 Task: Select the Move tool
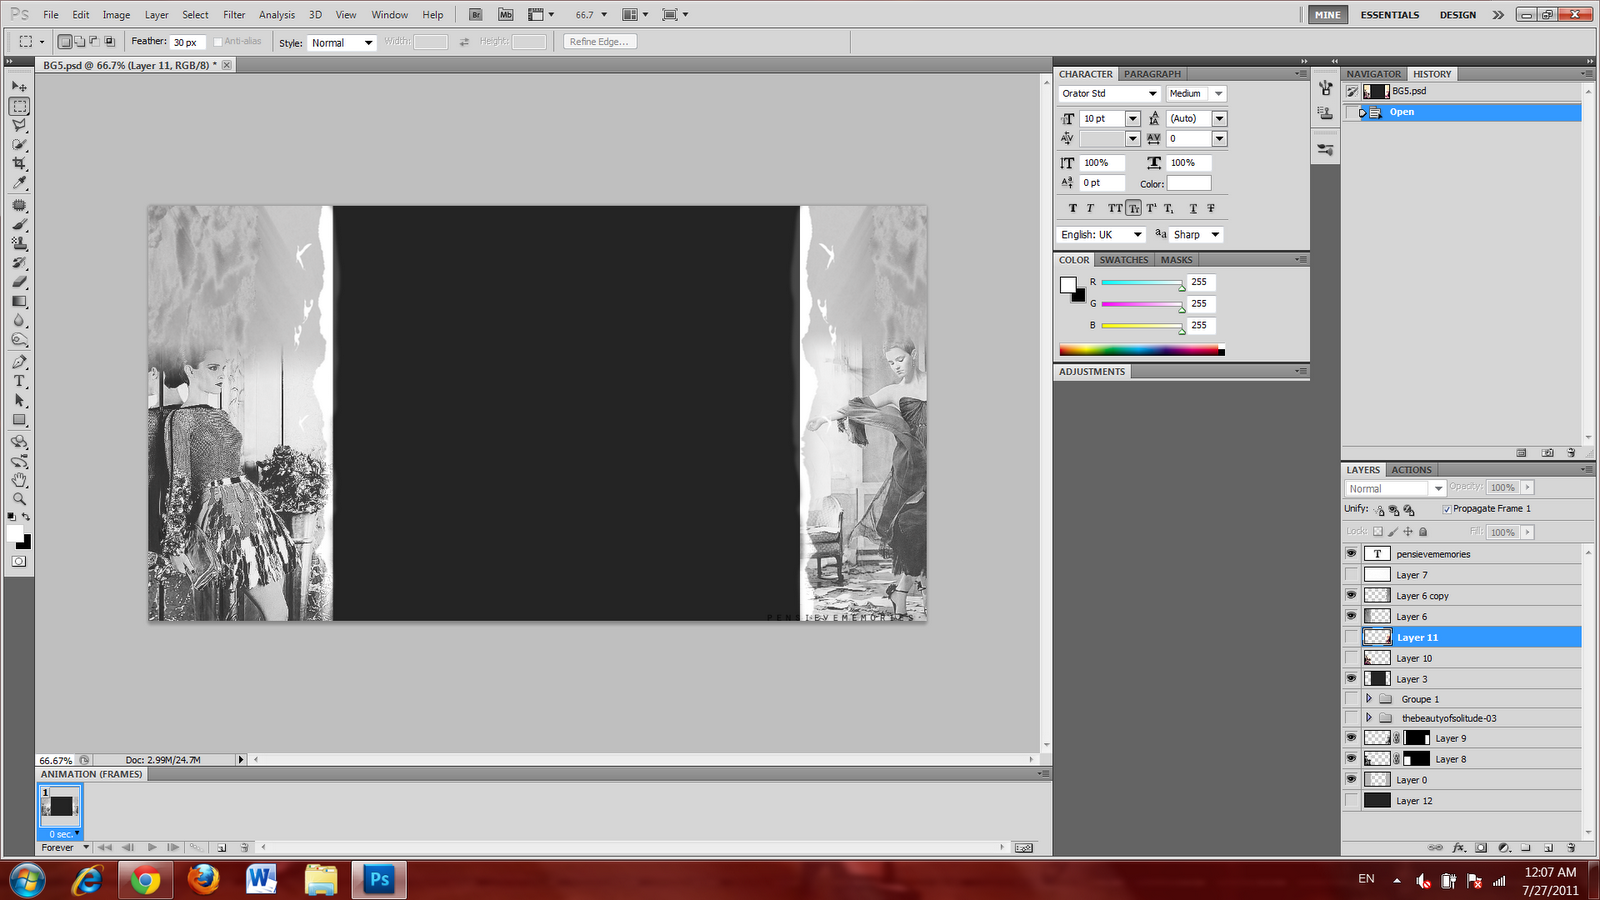point(18,86)
